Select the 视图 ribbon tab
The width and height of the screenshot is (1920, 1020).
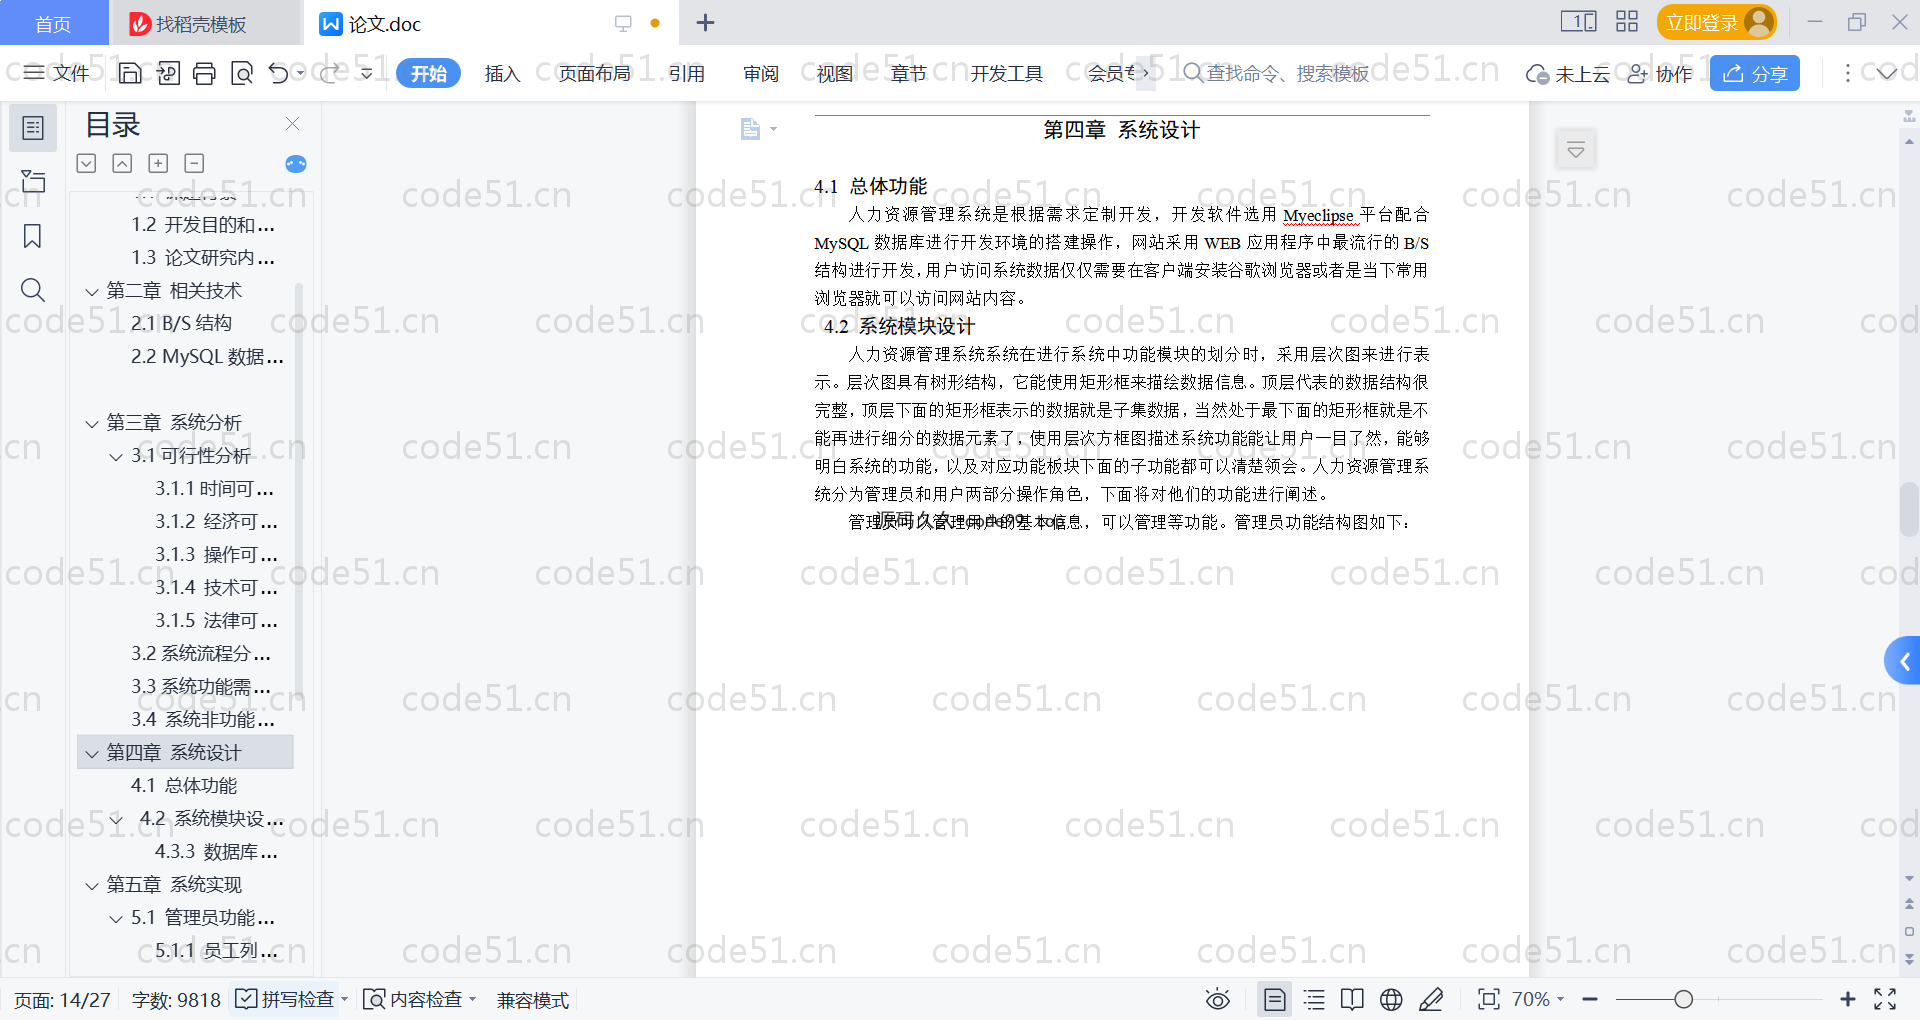835,73
